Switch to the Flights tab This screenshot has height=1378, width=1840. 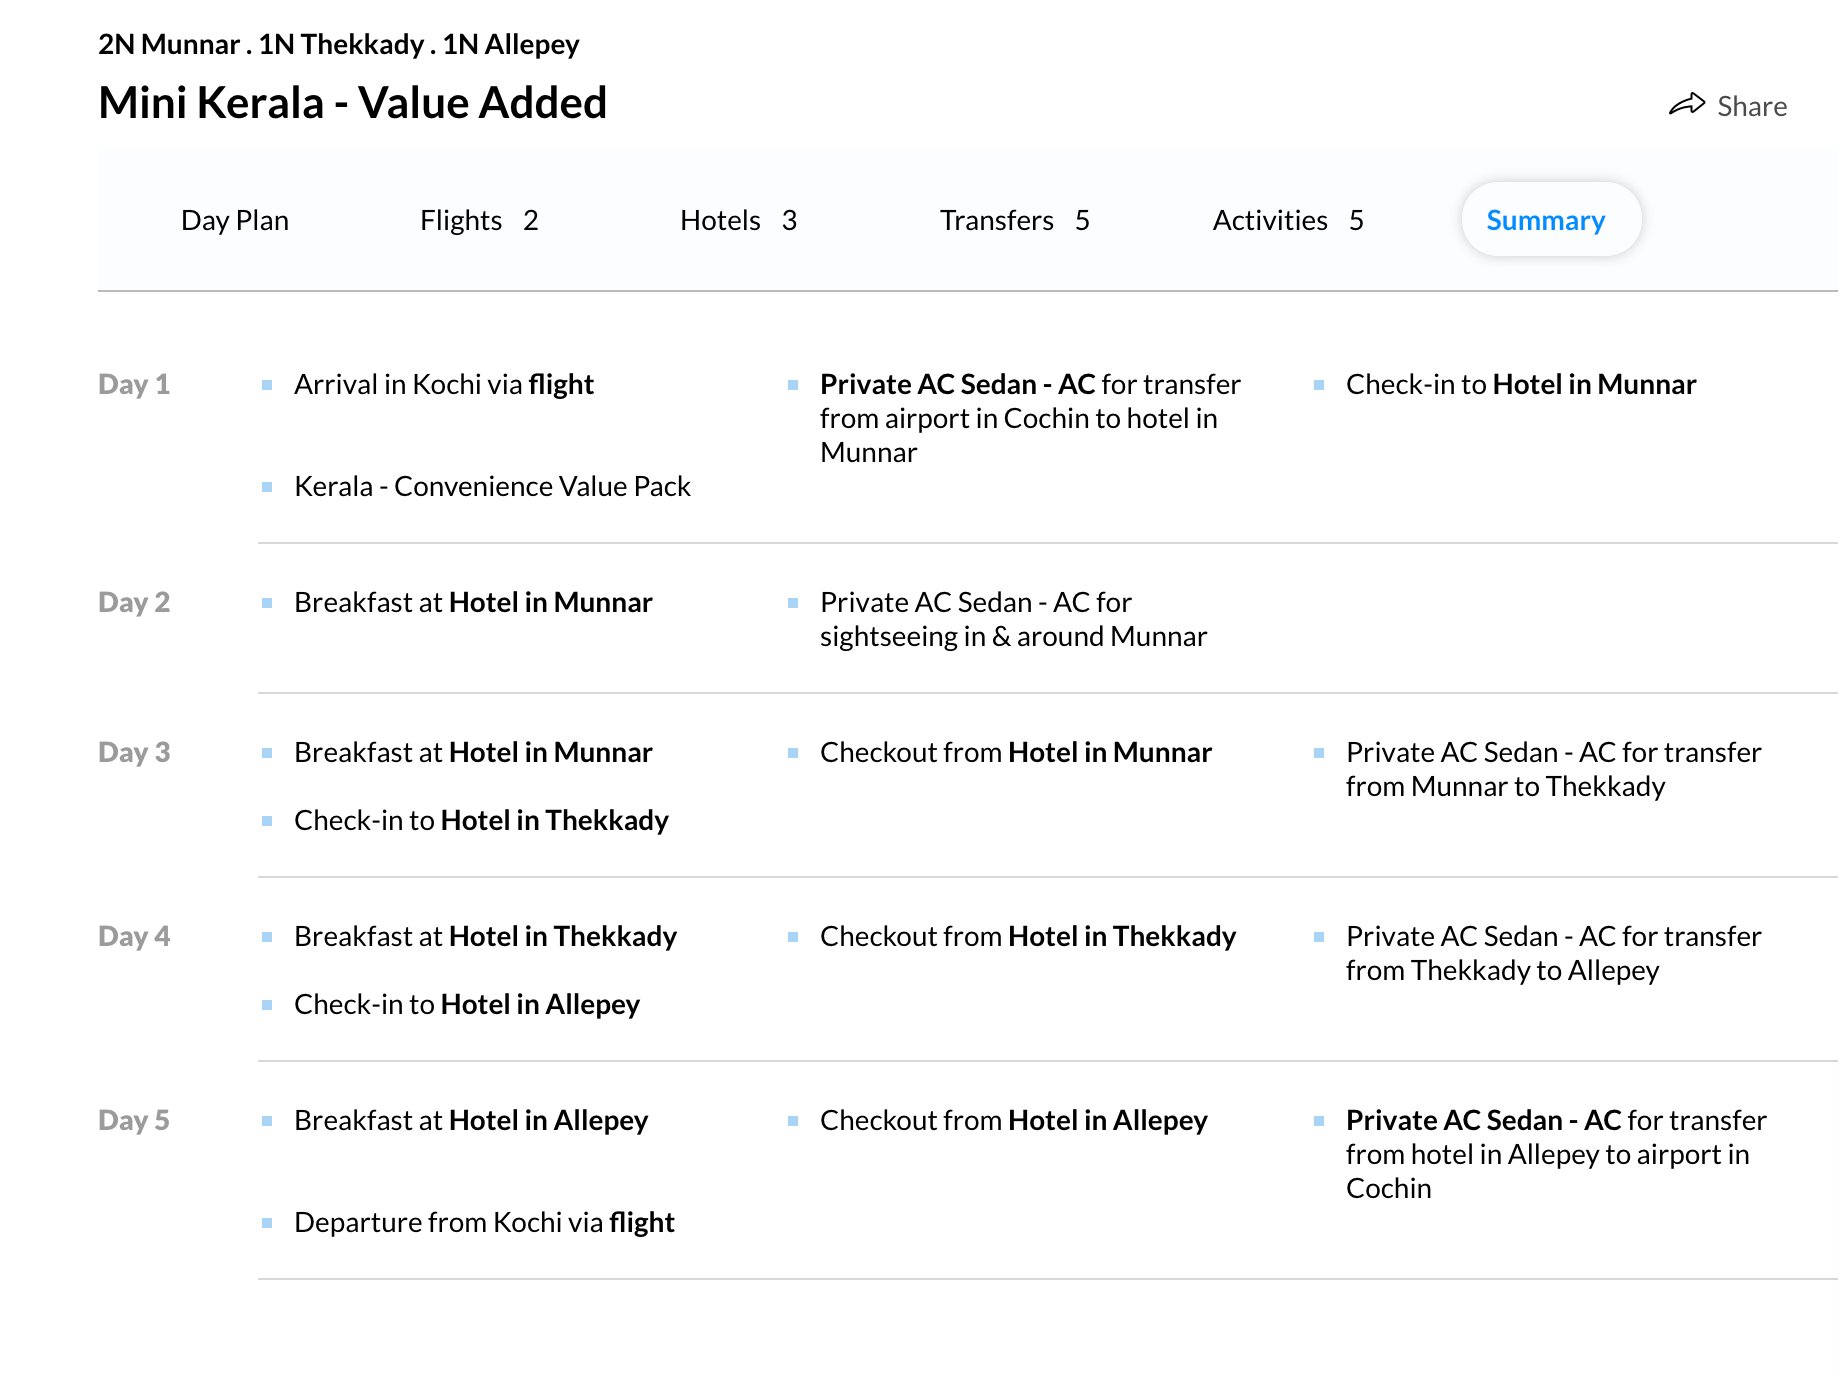[x=479, y=220]
